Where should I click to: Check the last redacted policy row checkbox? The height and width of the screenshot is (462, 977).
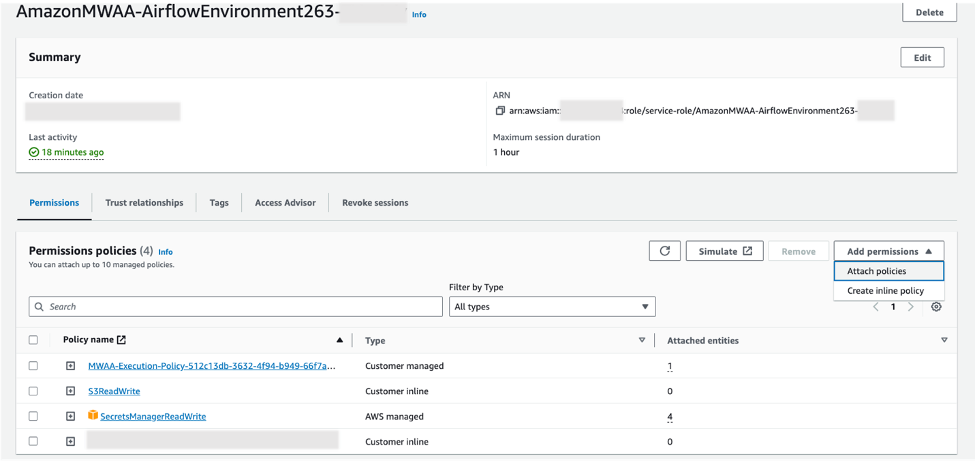[x=34, y=441]
